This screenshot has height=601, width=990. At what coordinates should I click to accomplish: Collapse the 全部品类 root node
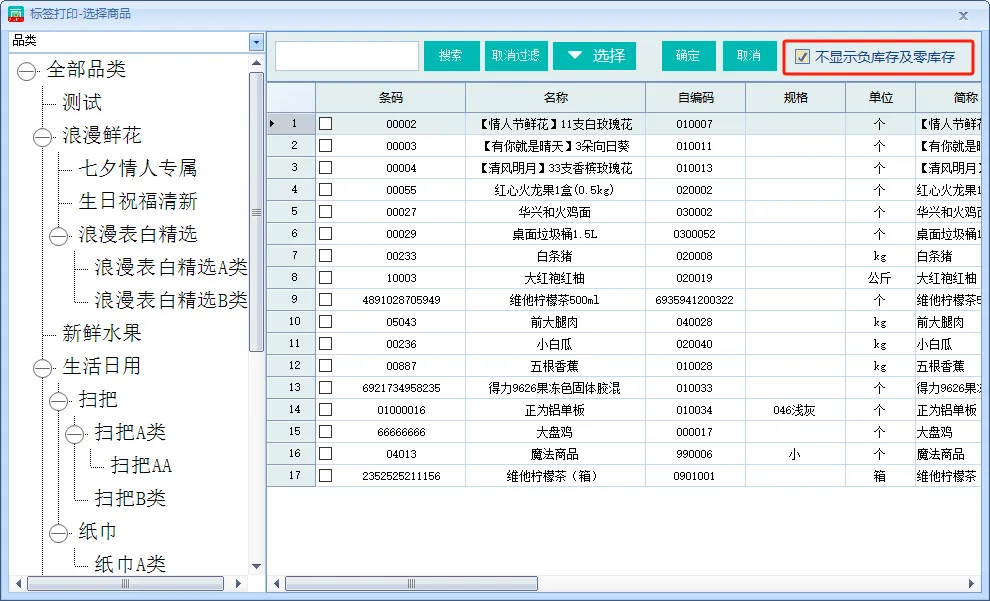[x=27, y=71]
